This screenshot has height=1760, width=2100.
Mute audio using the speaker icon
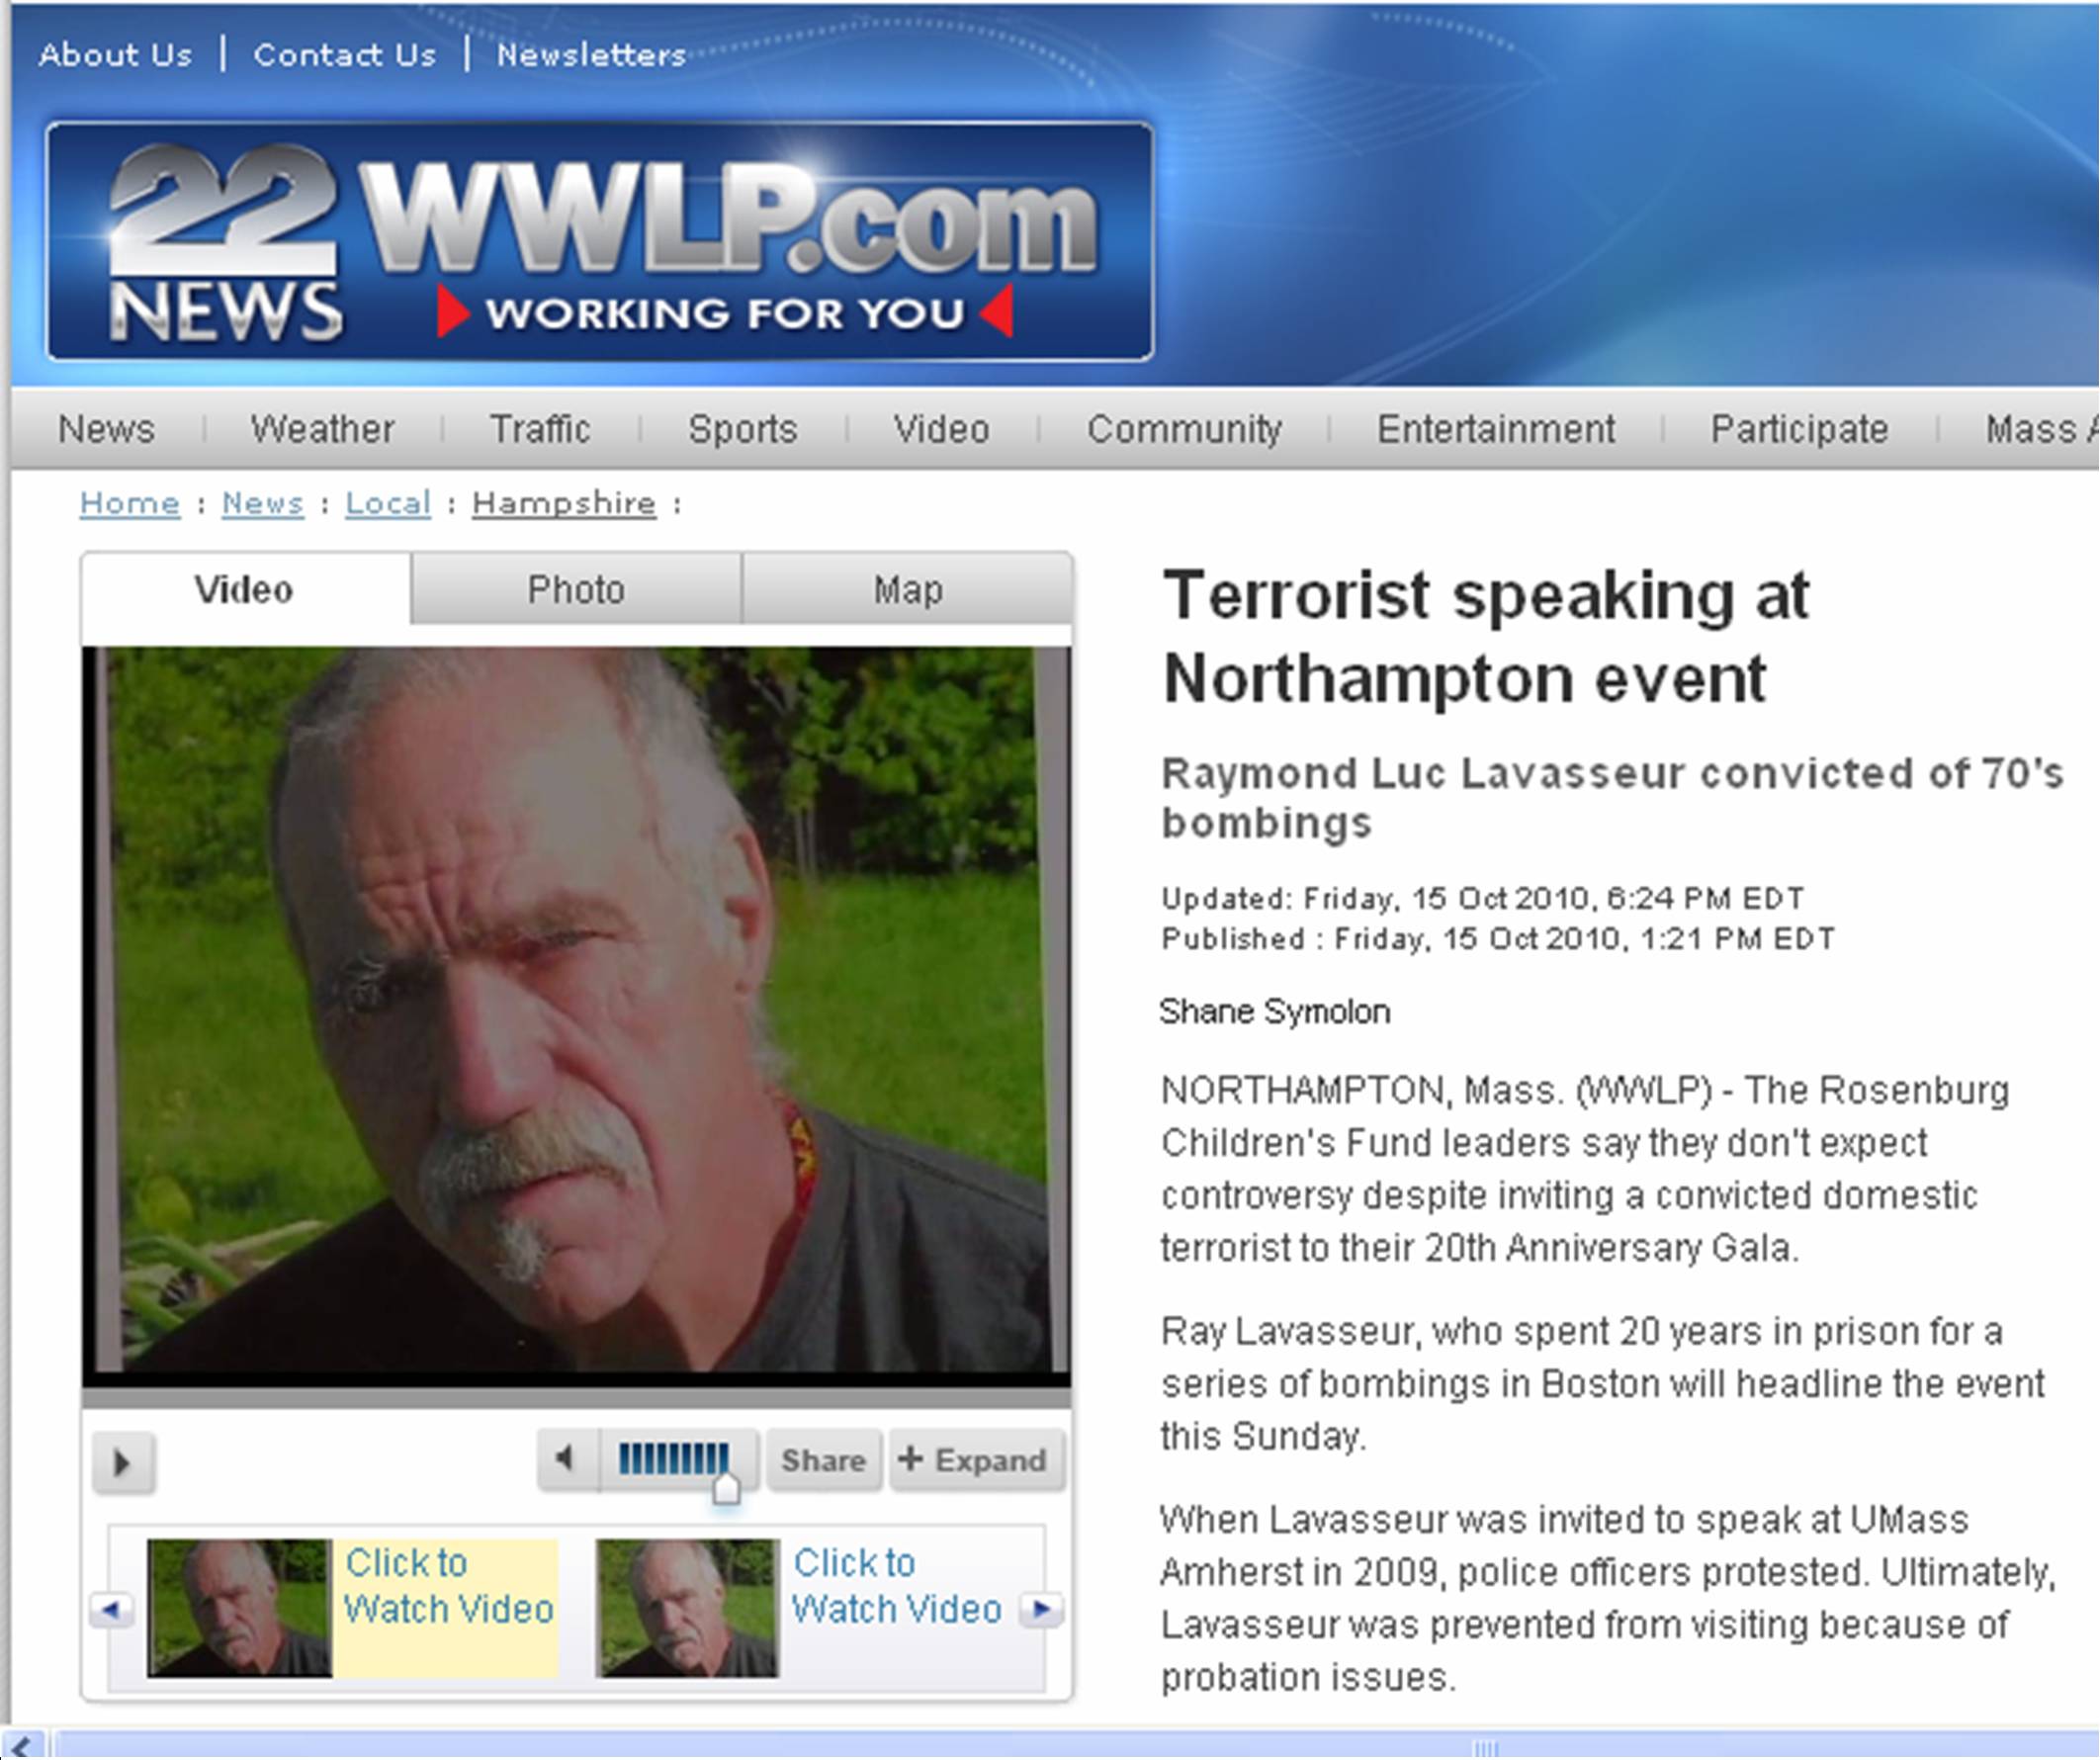click(567, 1459)
